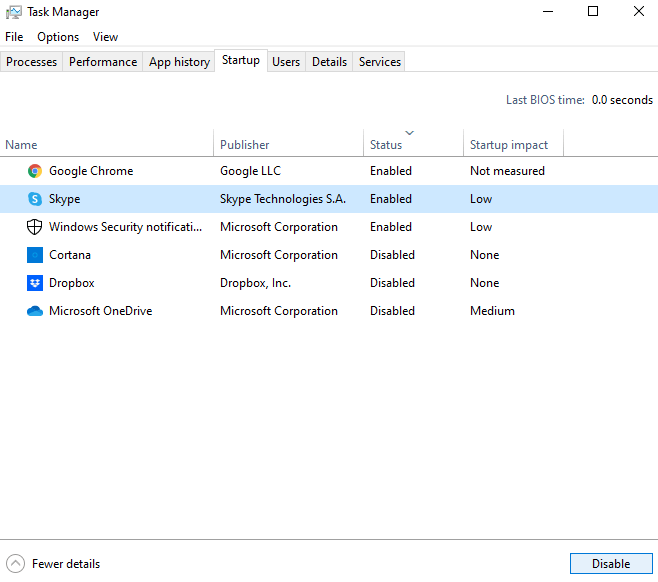Image resolution: width=658 pixels, height=582 pixels.
Task: Click Microsoft Corporation in the Windows Security row
Action: (279, 227)
